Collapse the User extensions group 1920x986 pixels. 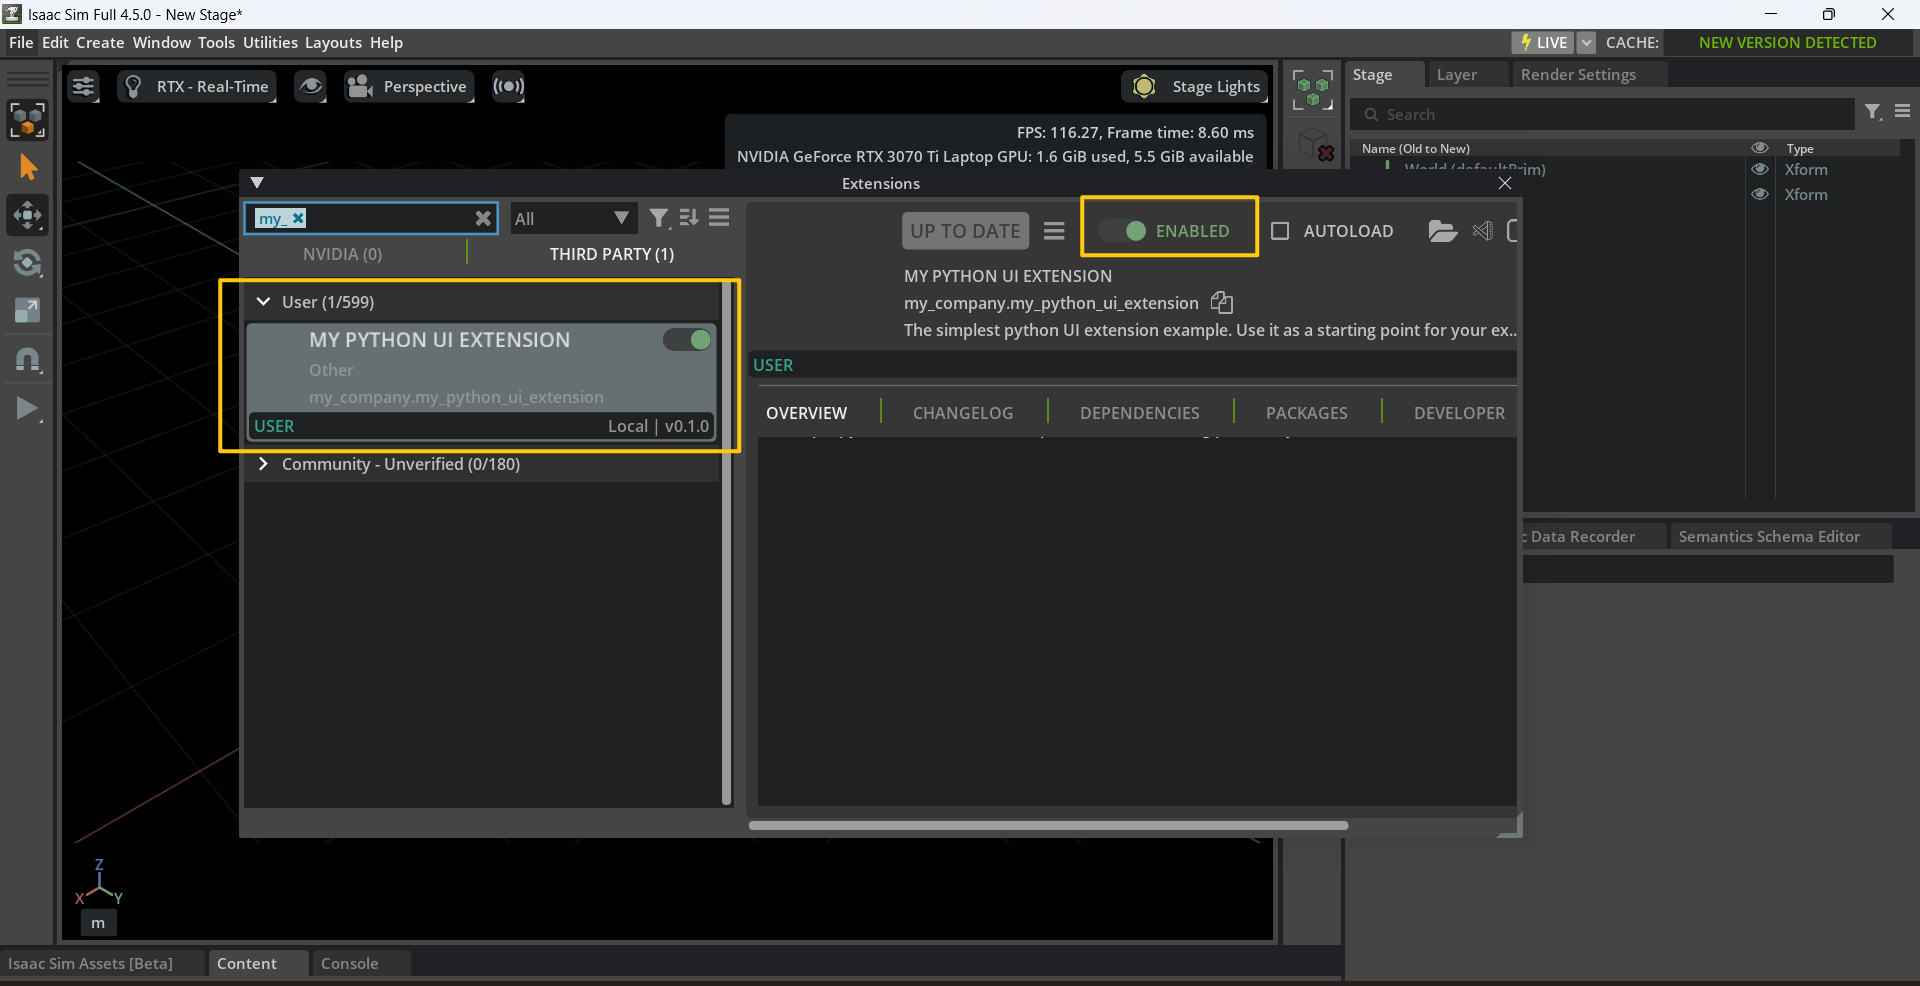264,302
